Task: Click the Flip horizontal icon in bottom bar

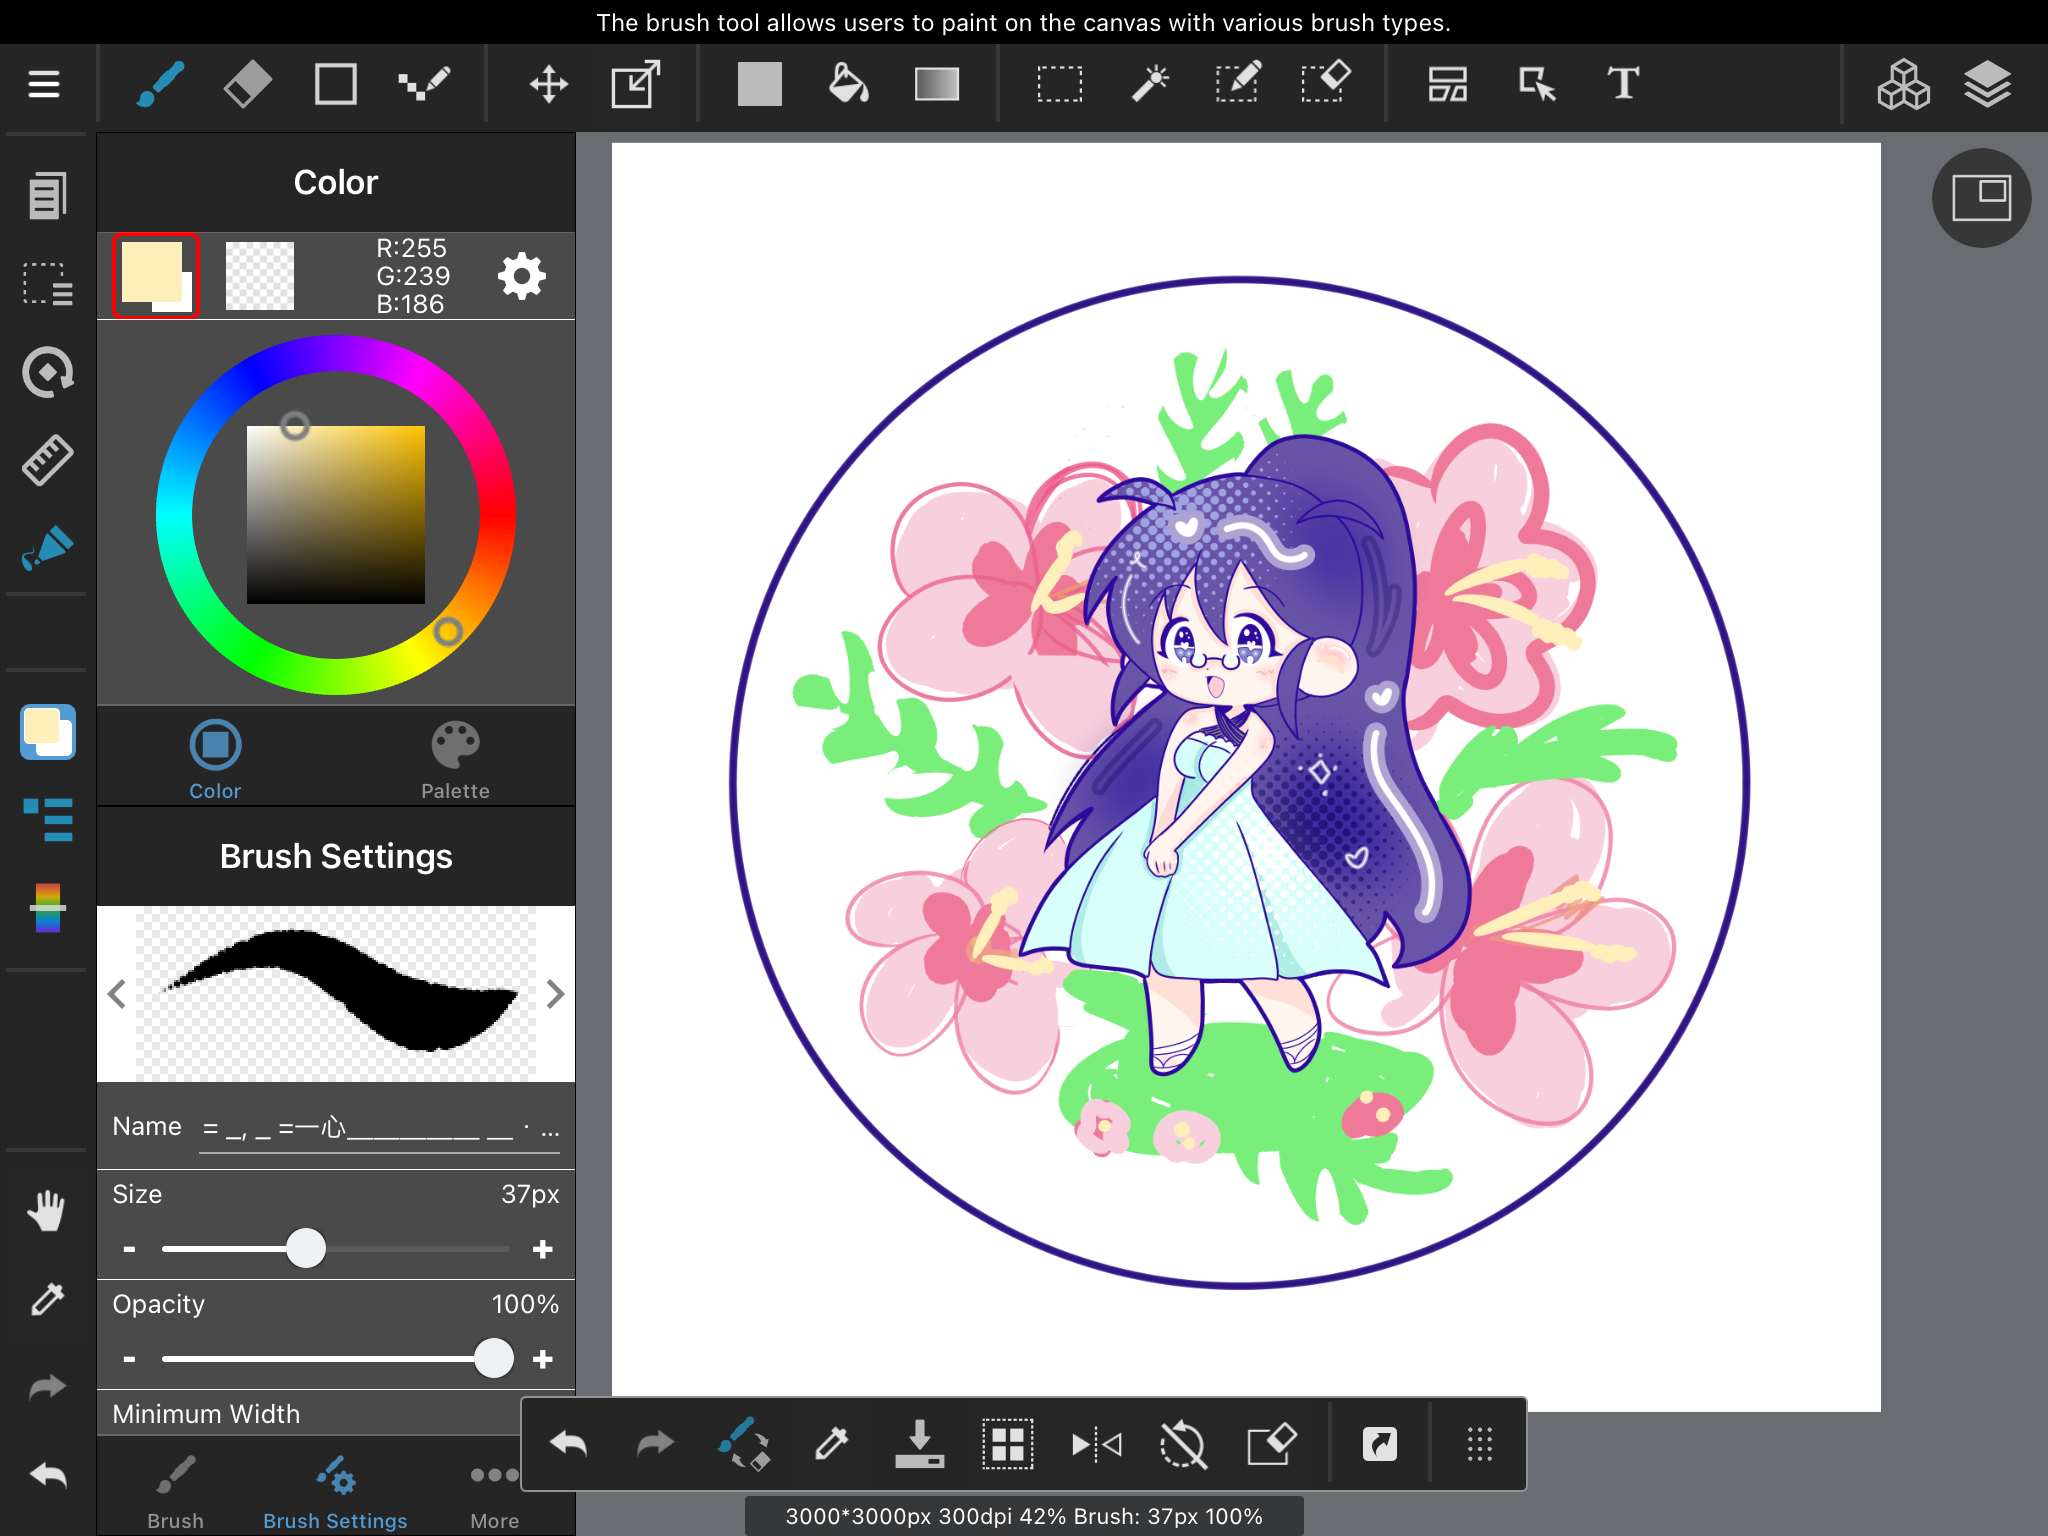Action: click(1096, 1444)
